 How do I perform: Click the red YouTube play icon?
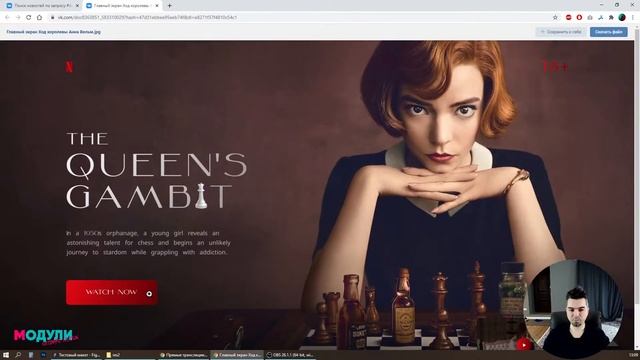pyautogui.click(x=524, y=345)
